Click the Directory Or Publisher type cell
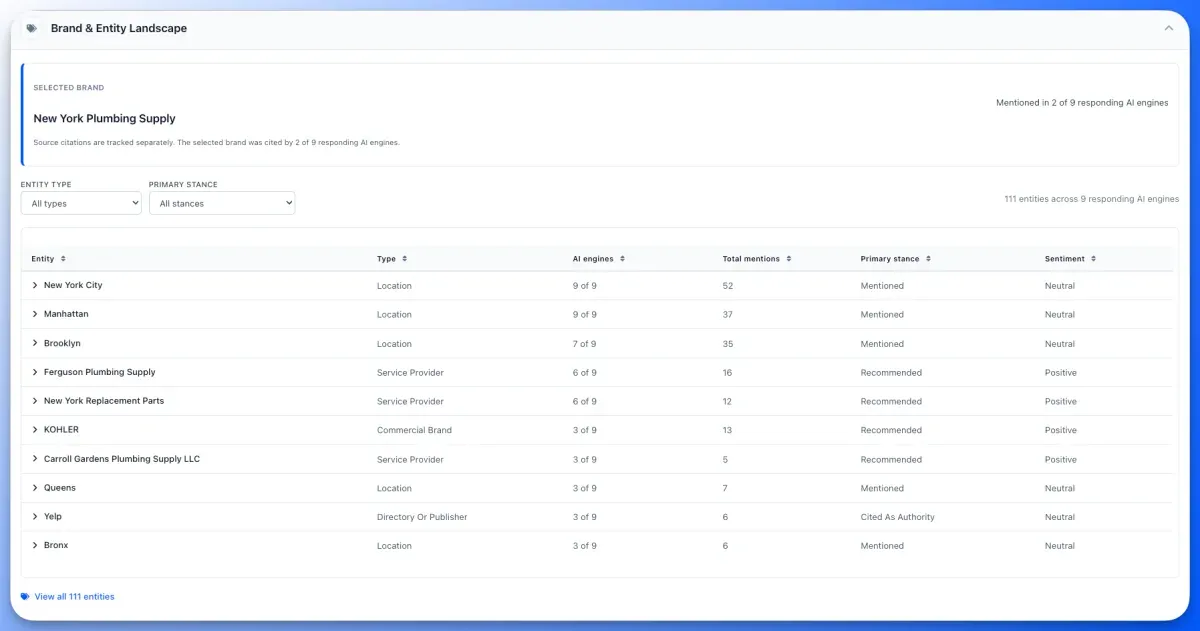This screenshot has height=631, width=1200. click(x=422, y=517)
